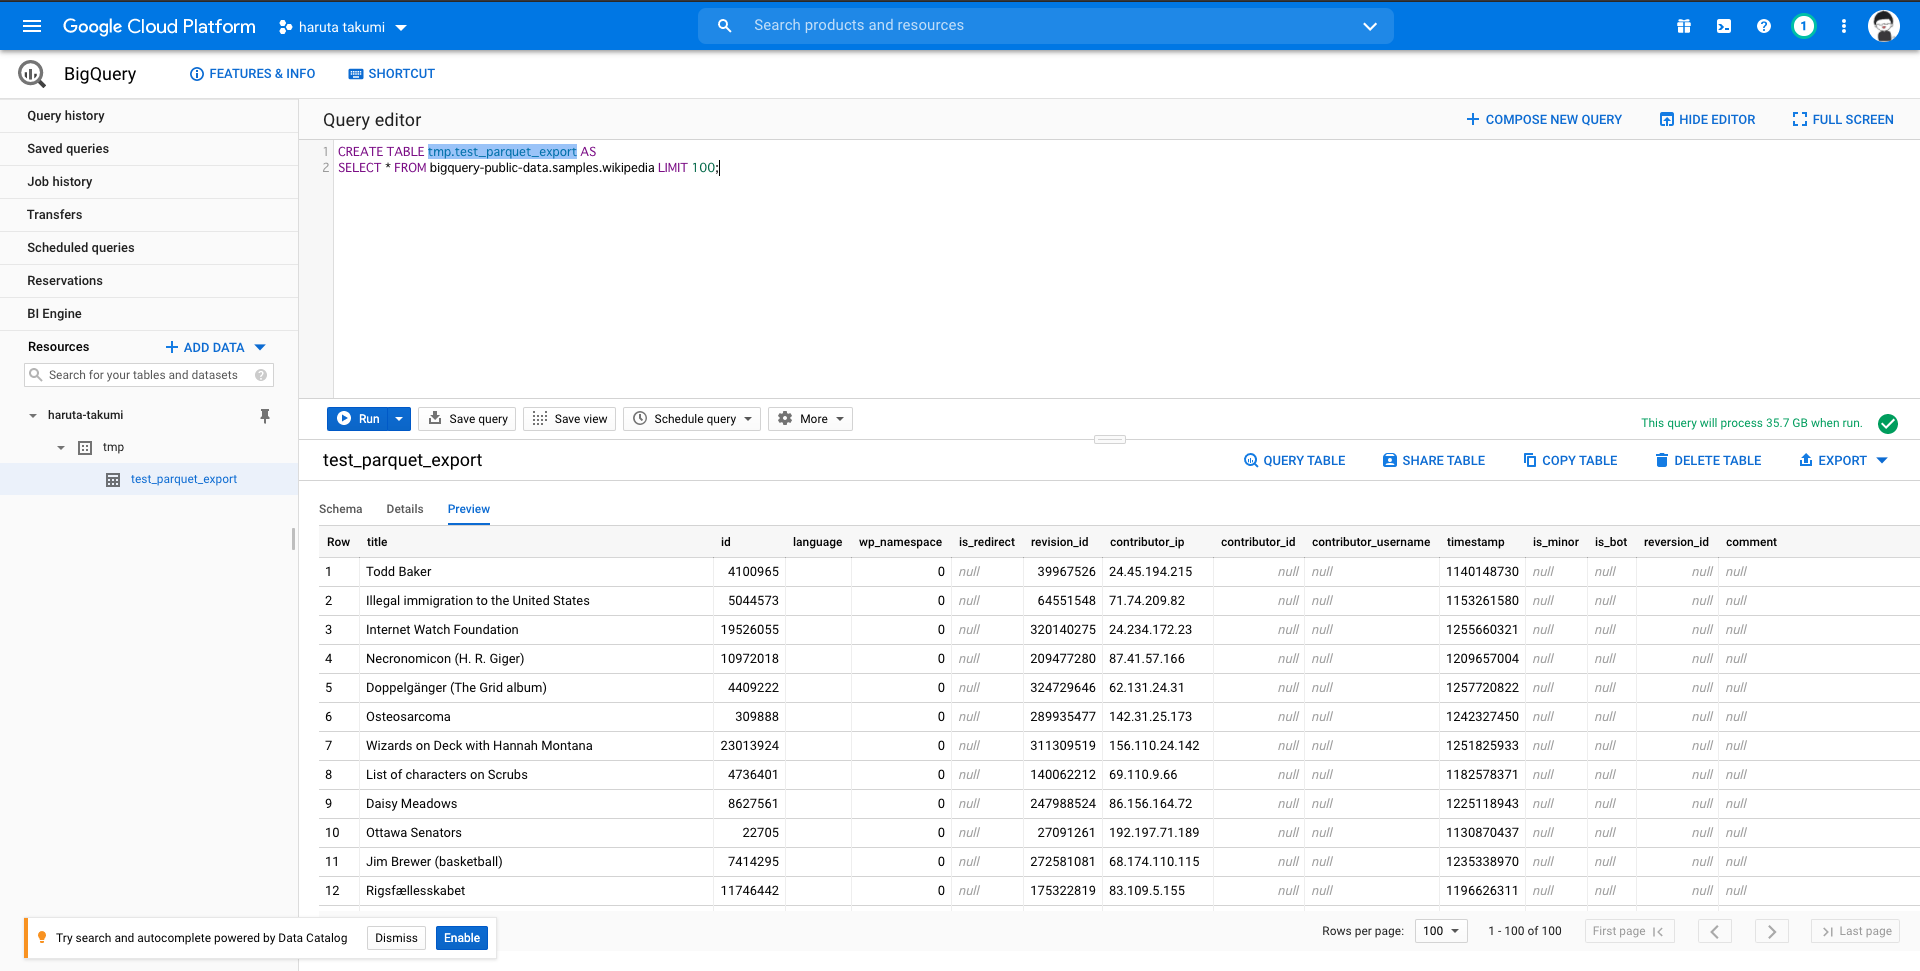
Task: Open Google Cloud help icon
Action: [1763, 25]
